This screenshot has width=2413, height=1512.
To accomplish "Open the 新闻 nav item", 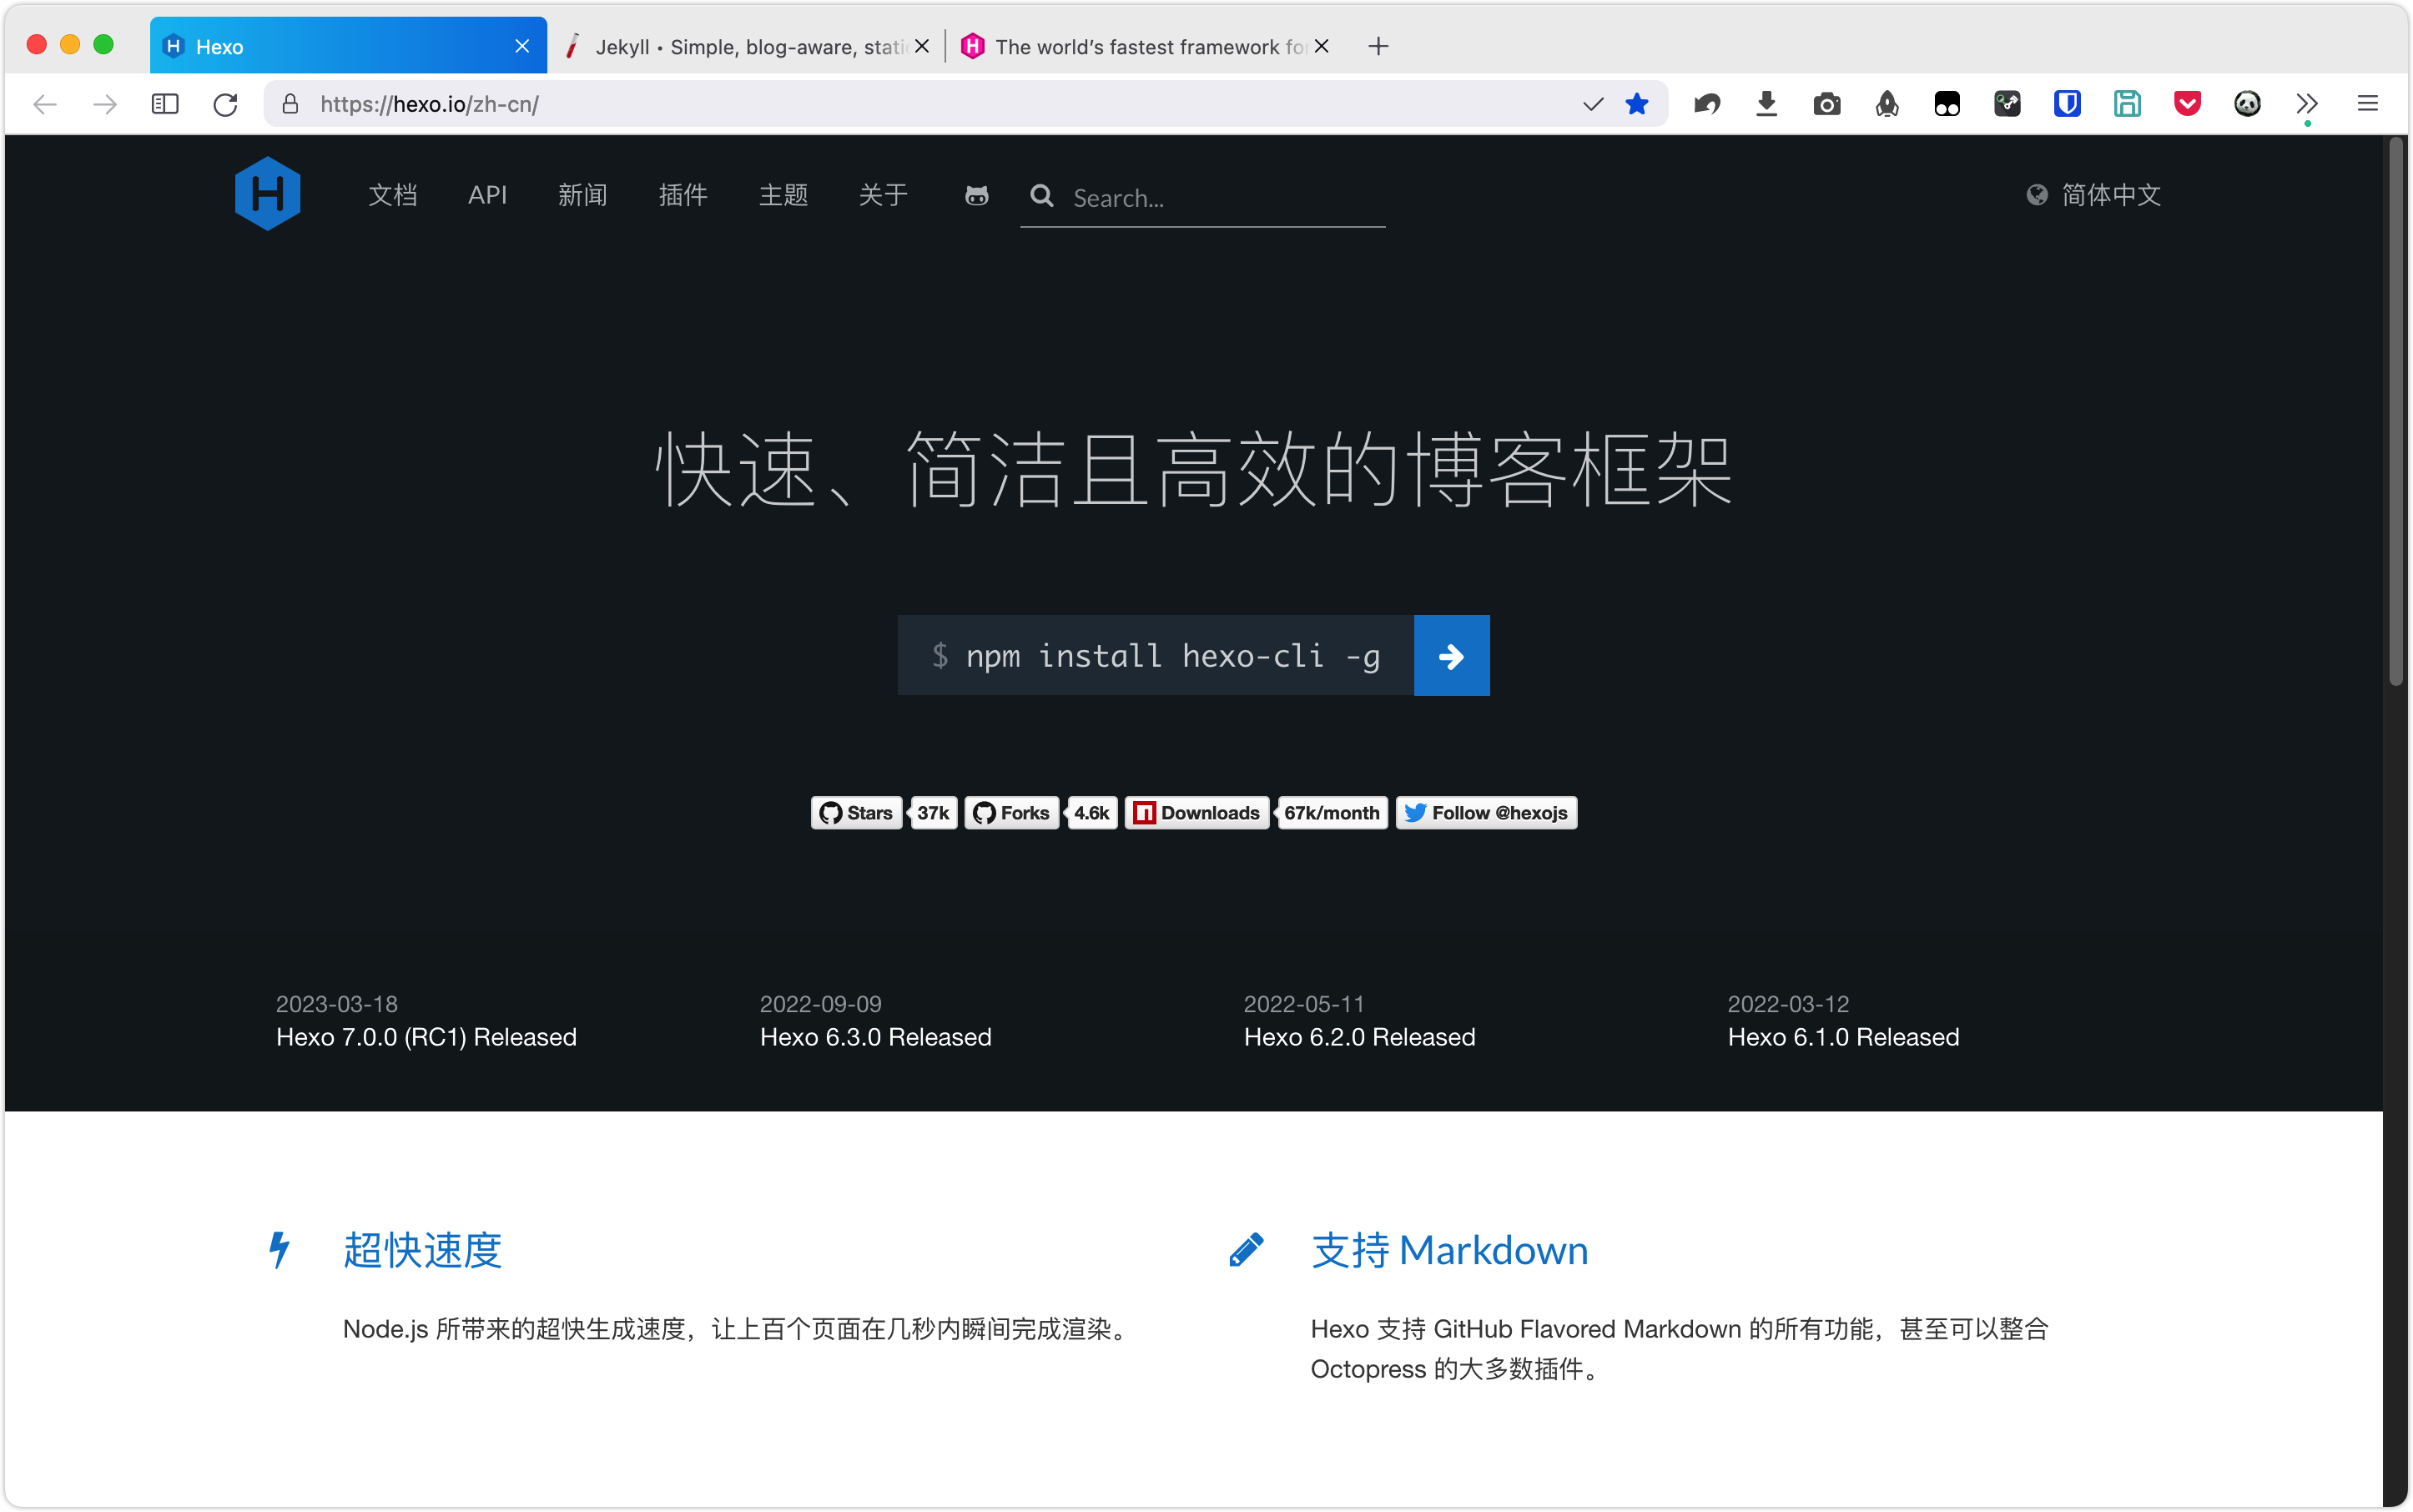I will 582,195.
